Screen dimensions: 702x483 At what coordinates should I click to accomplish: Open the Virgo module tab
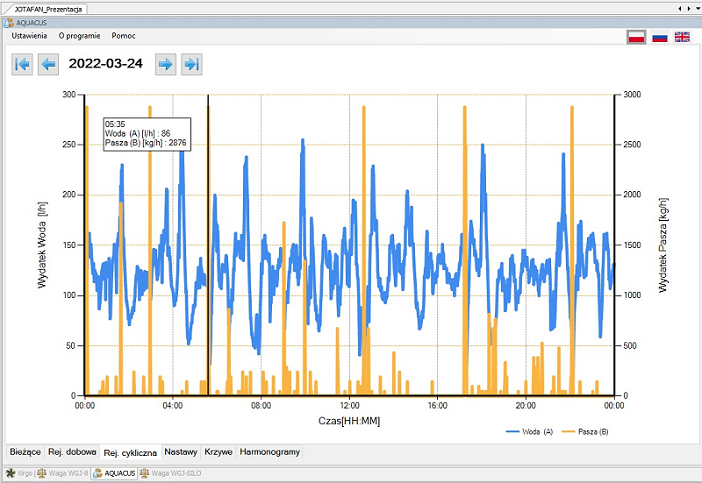tap(20, 473)
